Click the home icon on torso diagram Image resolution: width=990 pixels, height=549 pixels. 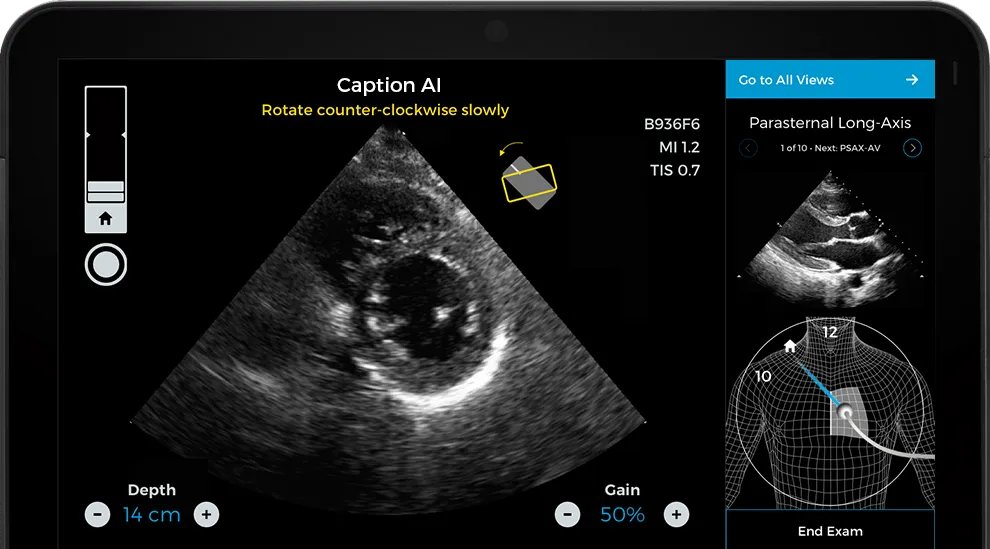[x=790, y=346]
